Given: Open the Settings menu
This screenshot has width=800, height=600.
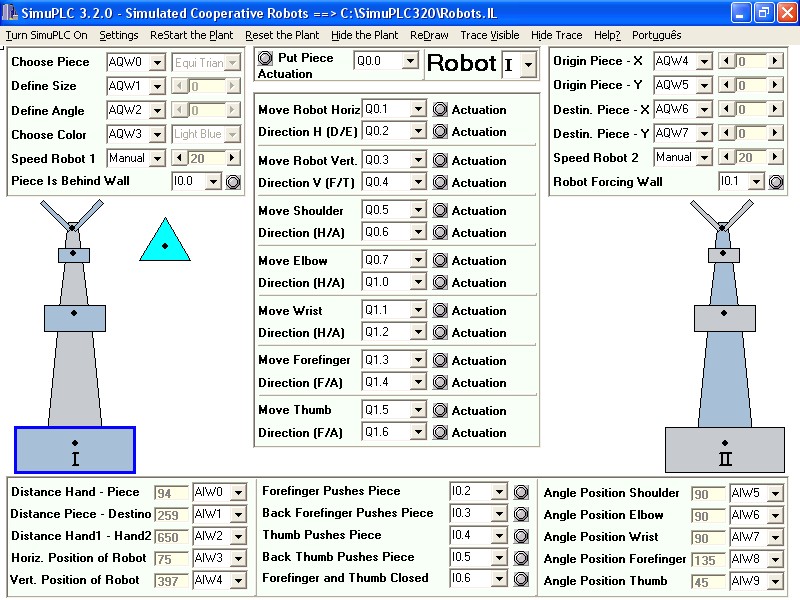Looking at the screenshot, I should (x=119, y=35).
